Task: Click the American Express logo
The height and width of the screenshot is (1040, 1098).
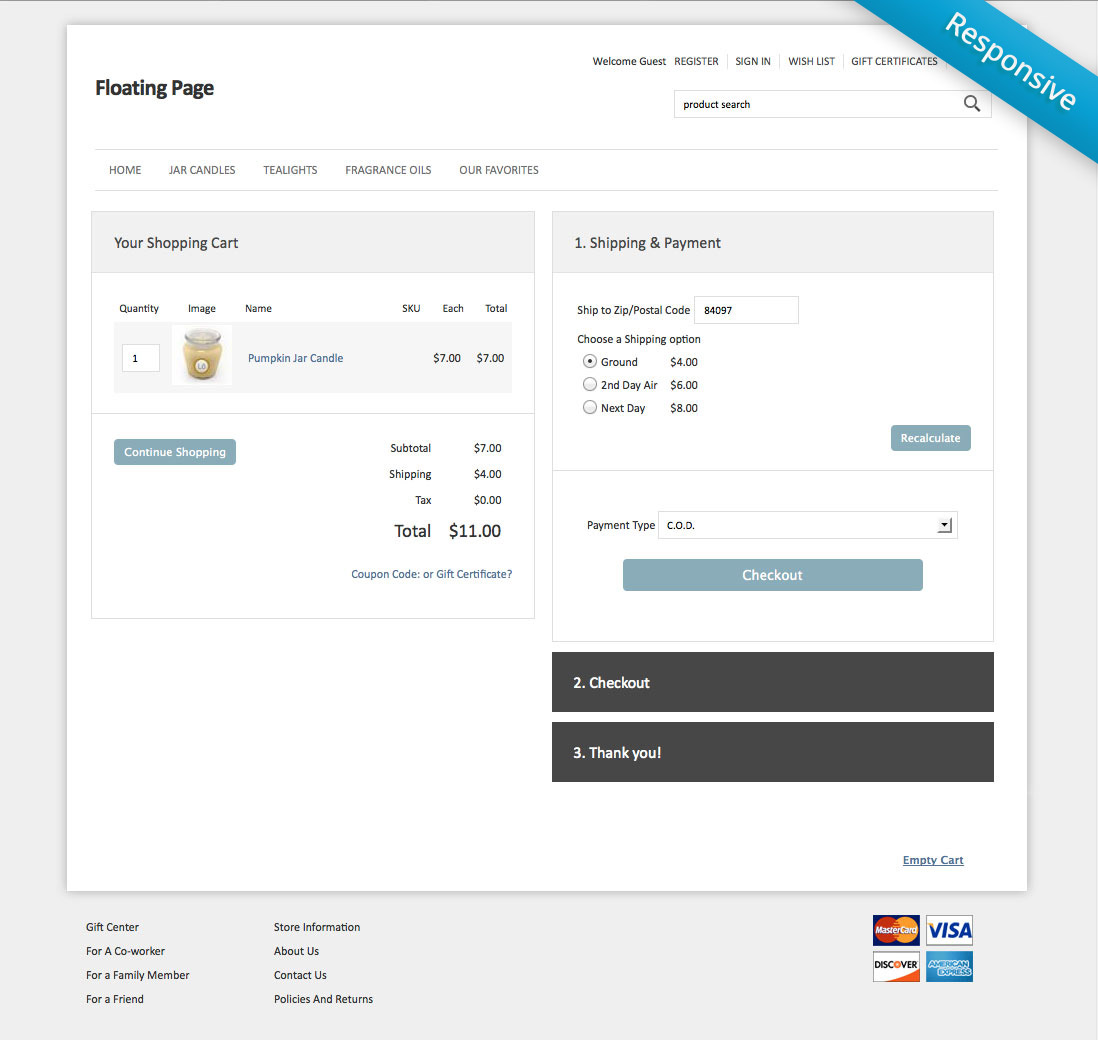Action: point(949,966)
